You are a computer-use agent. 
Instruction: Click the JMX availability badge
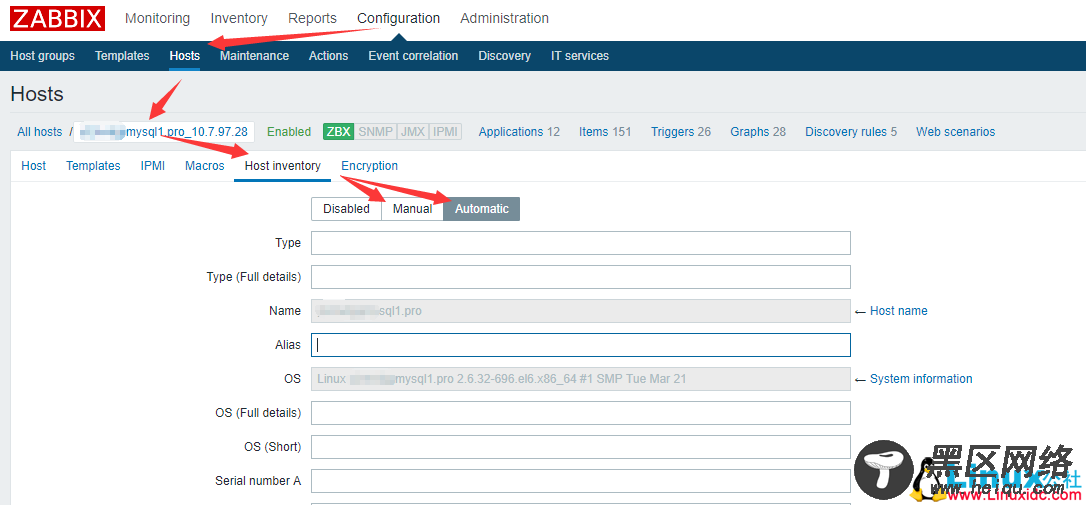tap(413, 132)
